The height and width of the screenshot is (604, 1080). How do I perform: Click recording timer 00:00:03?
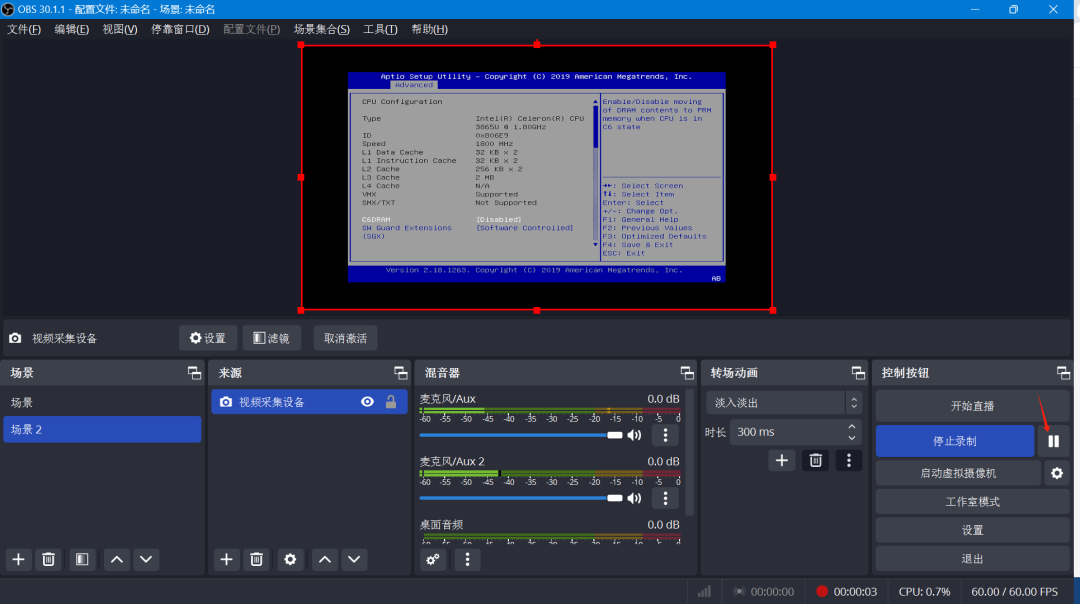coord(855,592)
